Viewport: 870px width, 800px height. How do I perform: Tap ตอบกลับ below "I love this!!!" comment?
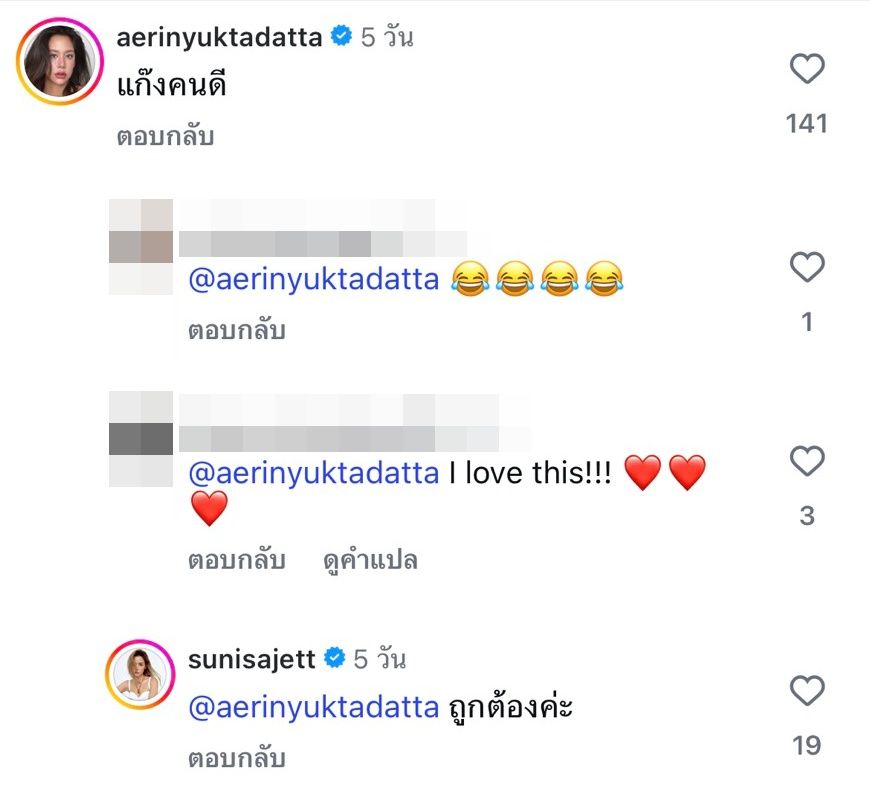(x=236, y=560)
